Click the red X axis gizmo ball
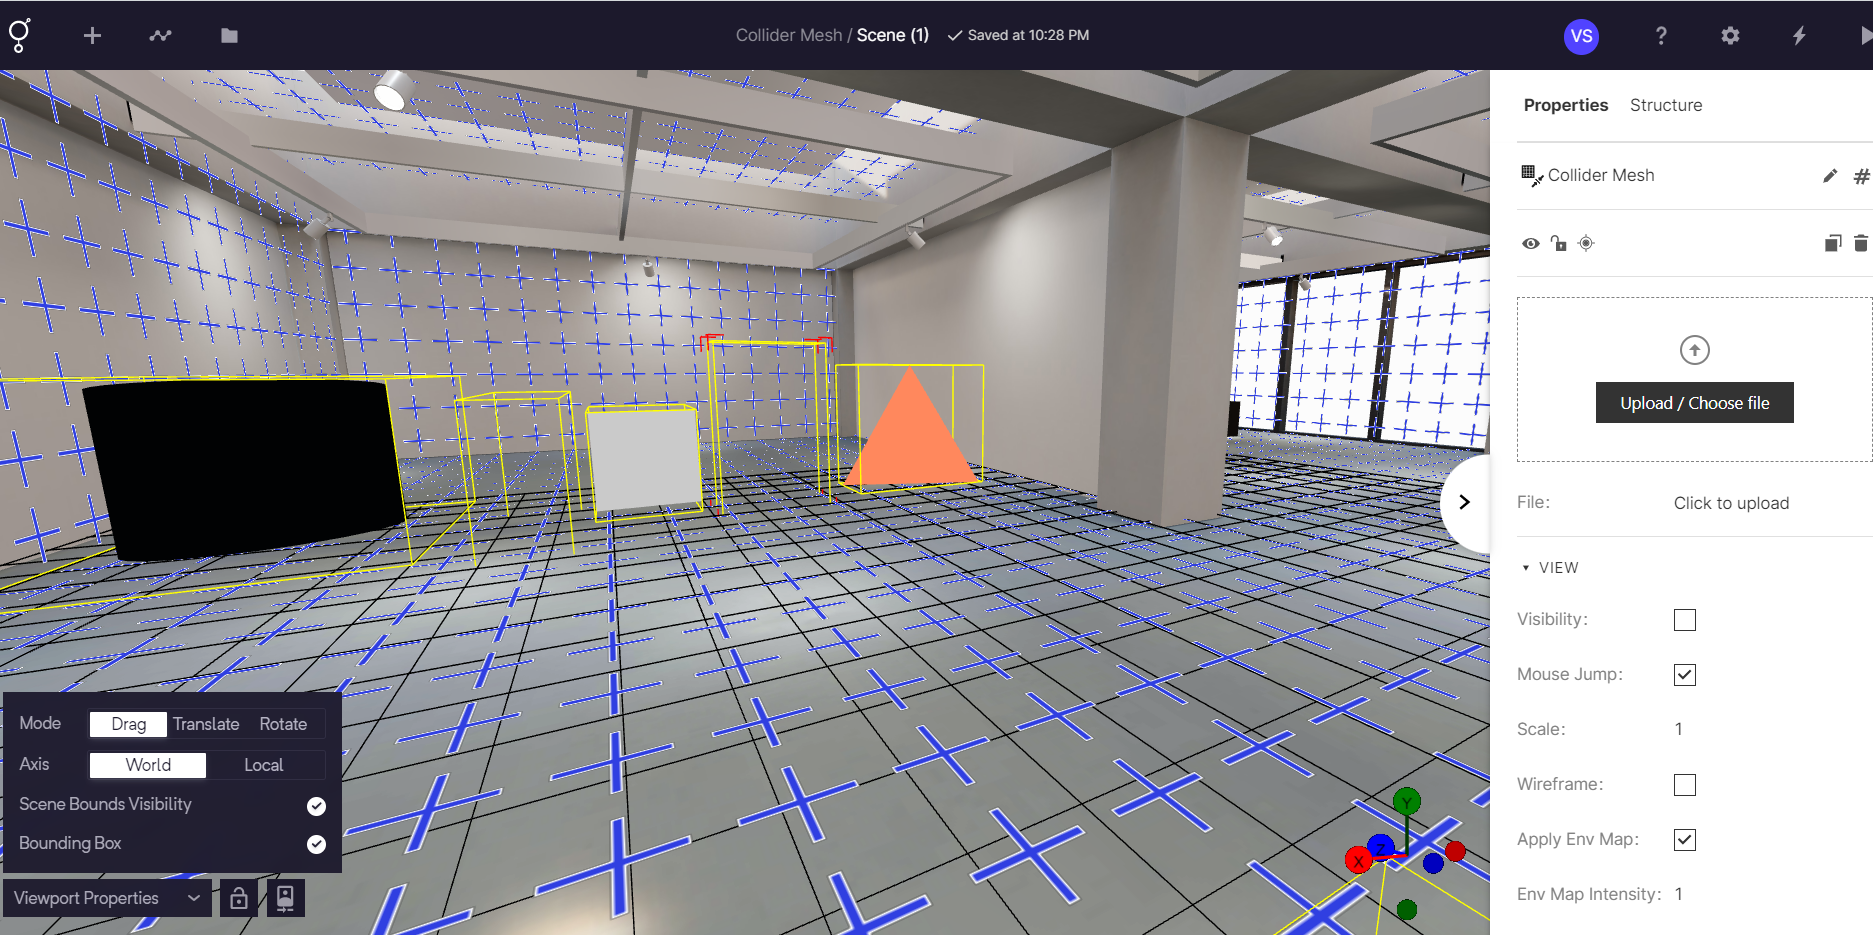Image resolution: width=1873 pixels, height=935 pixels. [1358, 860]
